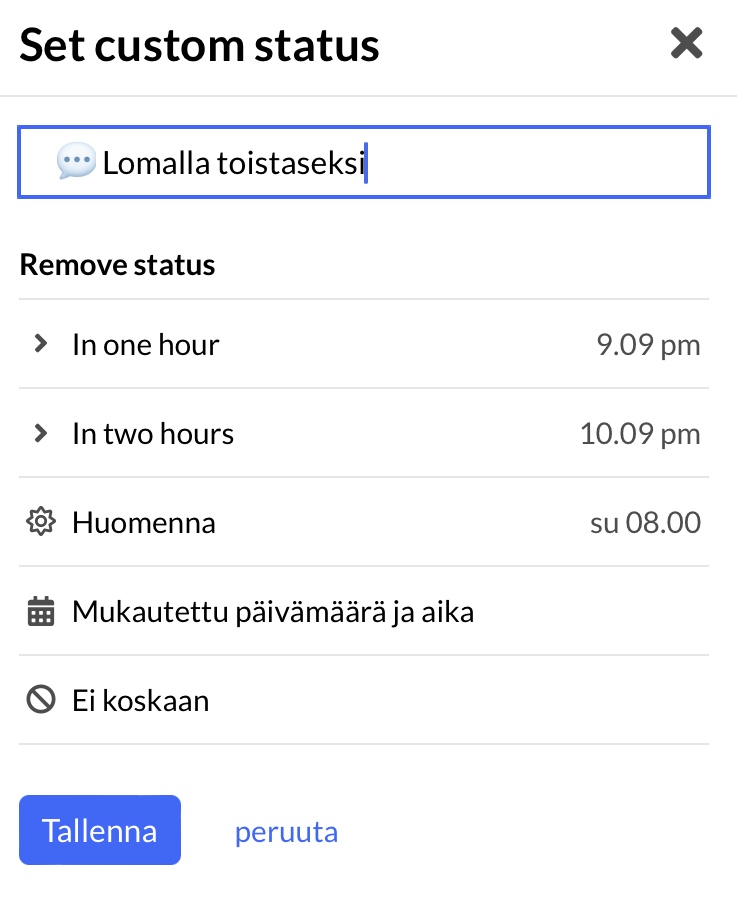The height and width of the screenshot is (921, 737).
Task: Click the su 08.00 time label
Action: (x=645, y=523)
